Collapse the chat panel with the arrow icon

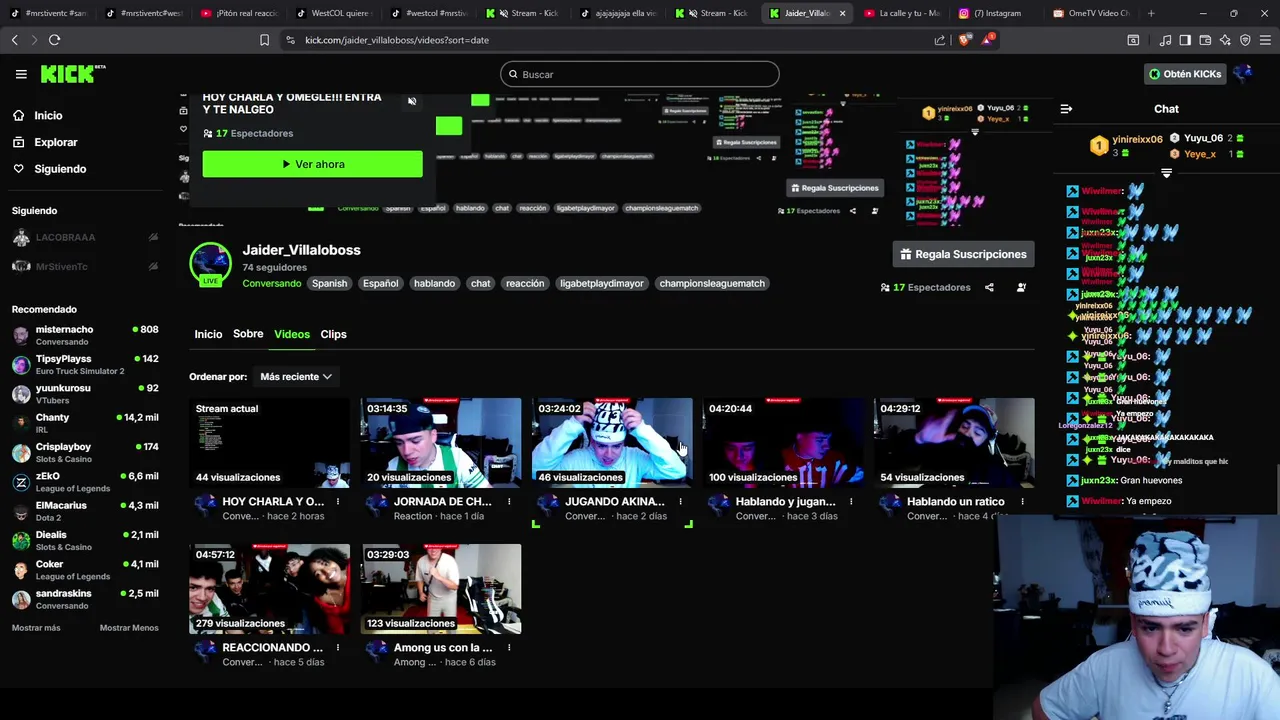1066,109
